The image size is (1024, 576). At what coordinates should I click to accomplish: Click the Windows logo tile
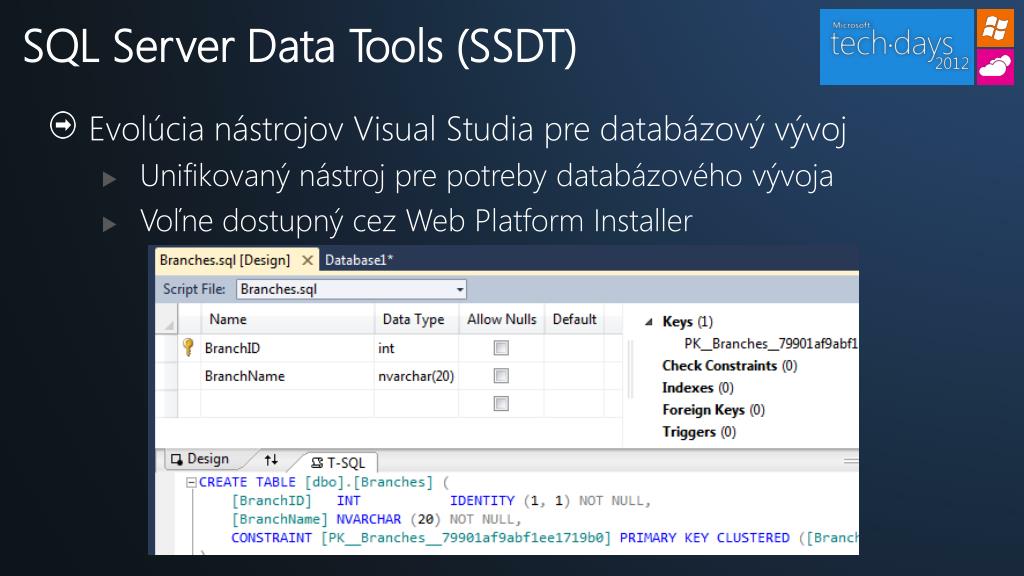click(995, 28)
